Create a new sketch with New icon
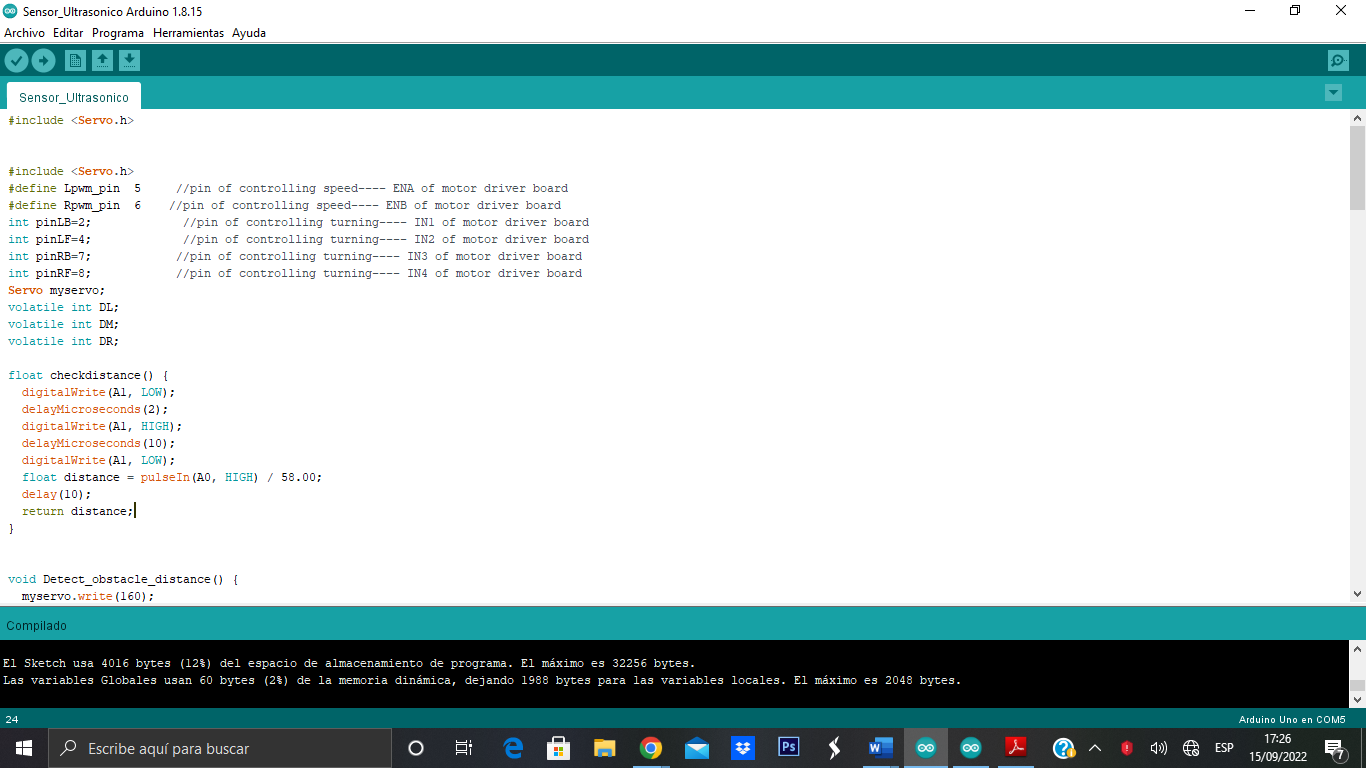Screen dimensions: 1366x768 coord(75,61)
